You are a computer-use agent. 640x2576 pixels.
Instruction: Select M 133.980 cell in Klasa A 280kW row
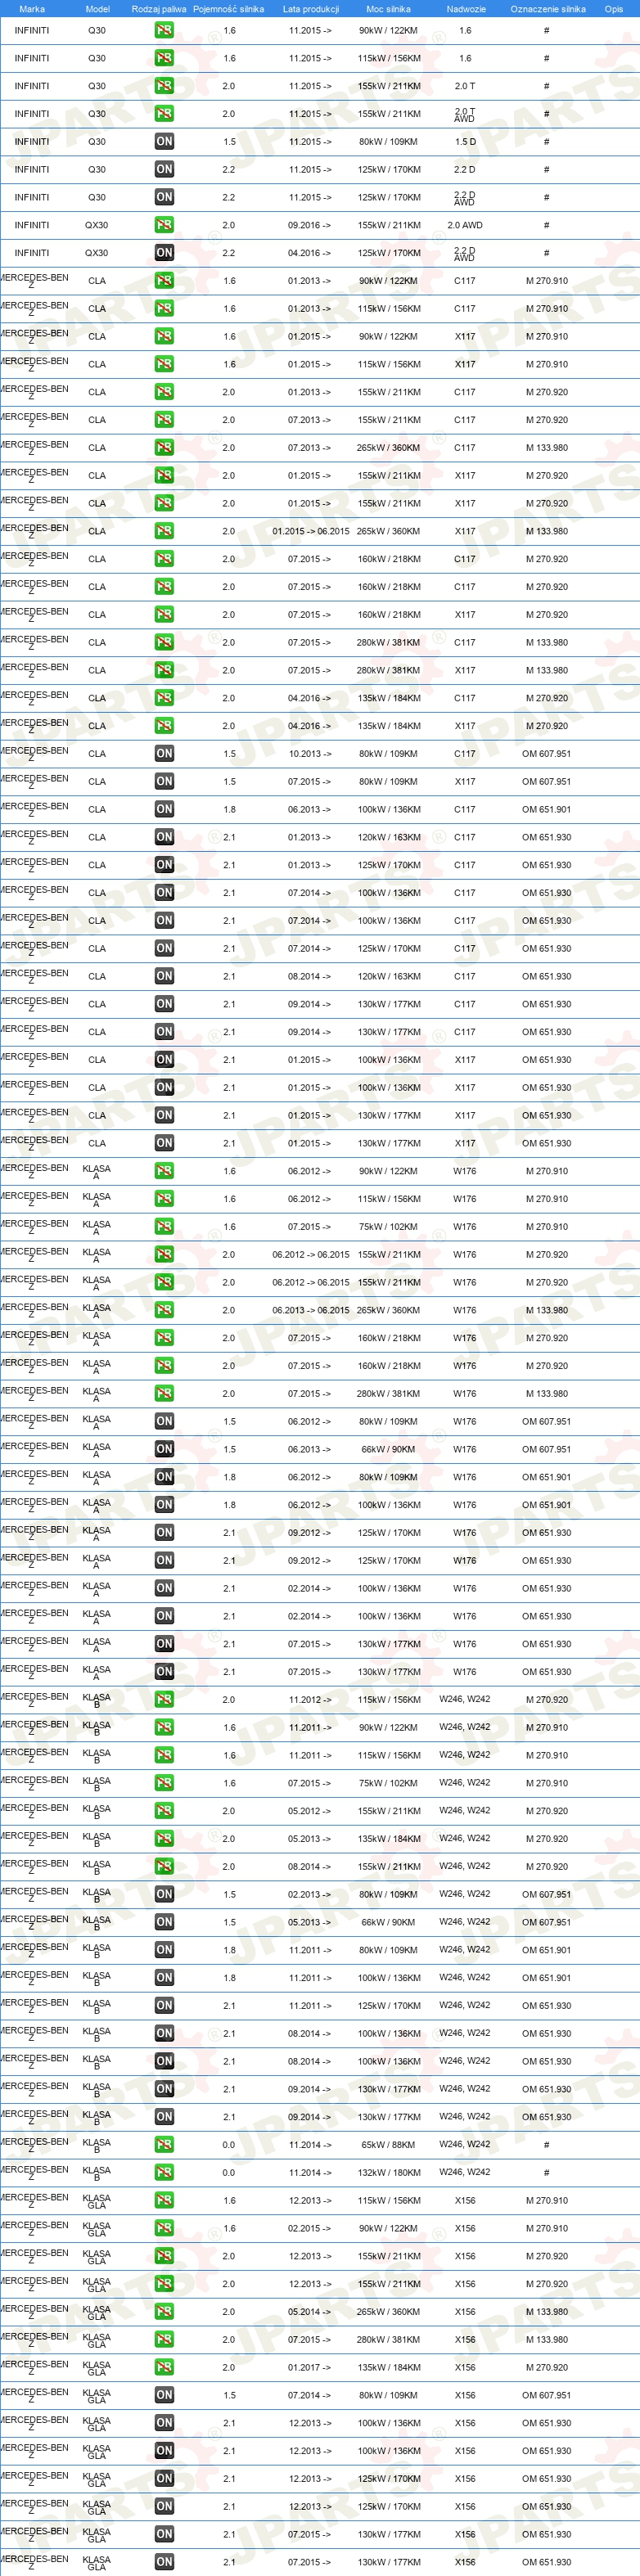[x=546, y=1394]
